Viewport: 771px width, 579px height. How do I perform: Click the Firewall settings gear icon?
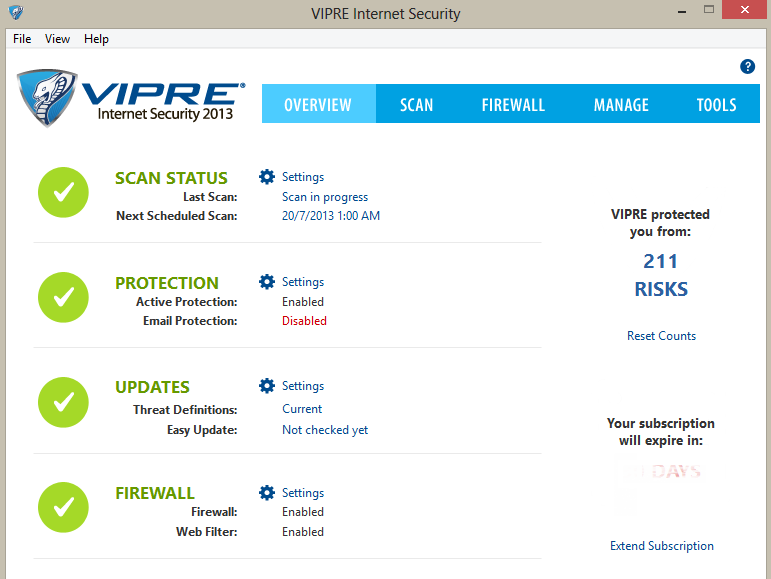coord(267,492)
